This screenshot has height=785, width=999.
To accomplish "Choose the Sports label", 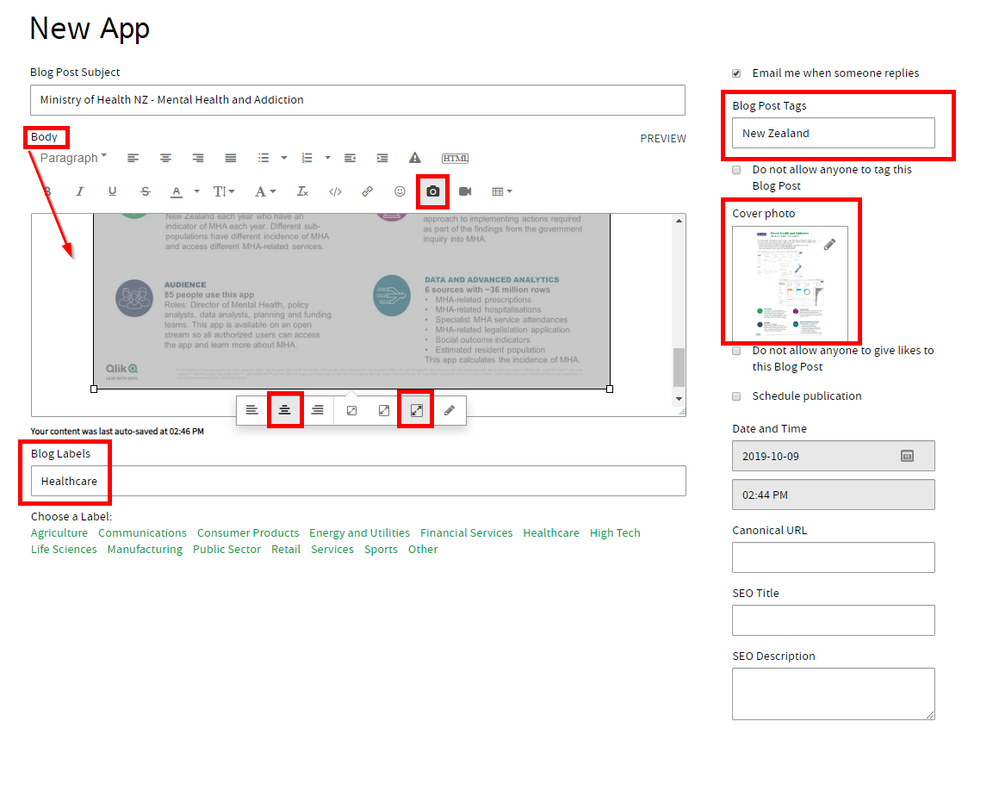I will (381, 549).
